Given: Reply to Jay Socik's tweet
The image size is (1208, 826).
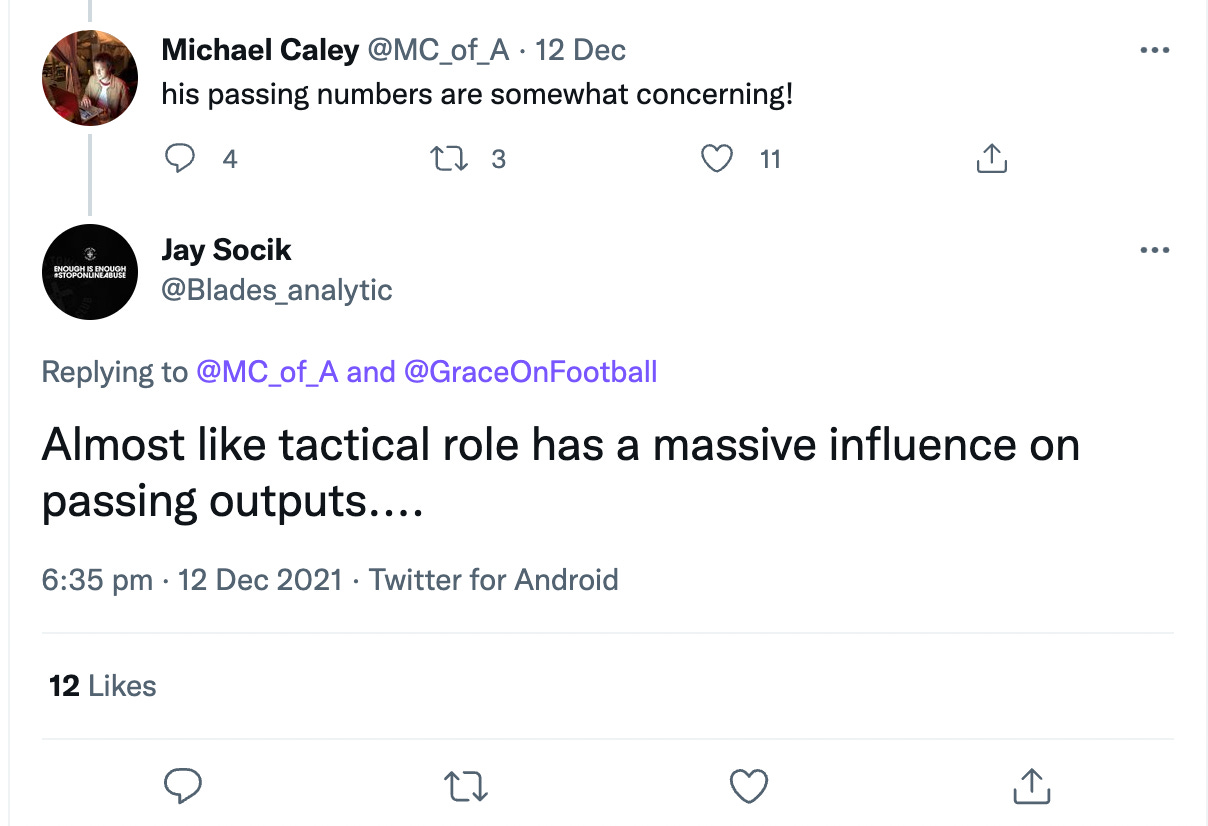Looking at the screenshot, I should [x=183, y=786].
